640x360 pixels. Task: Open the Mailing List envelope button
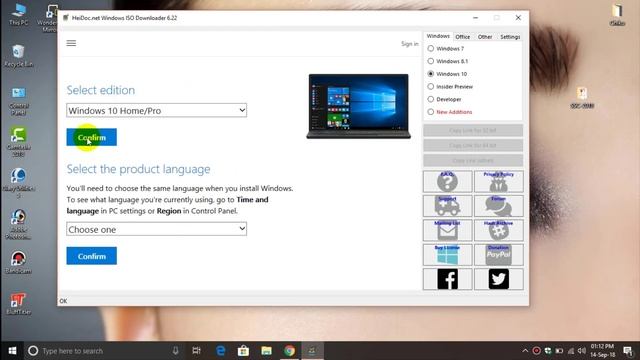447,230
